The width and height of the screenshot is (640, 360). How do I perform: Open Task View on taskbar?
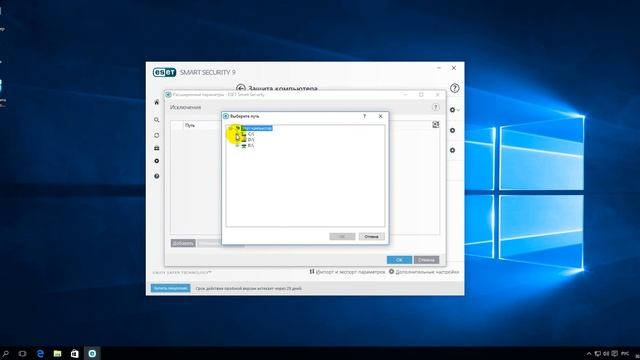click(22, 353)
